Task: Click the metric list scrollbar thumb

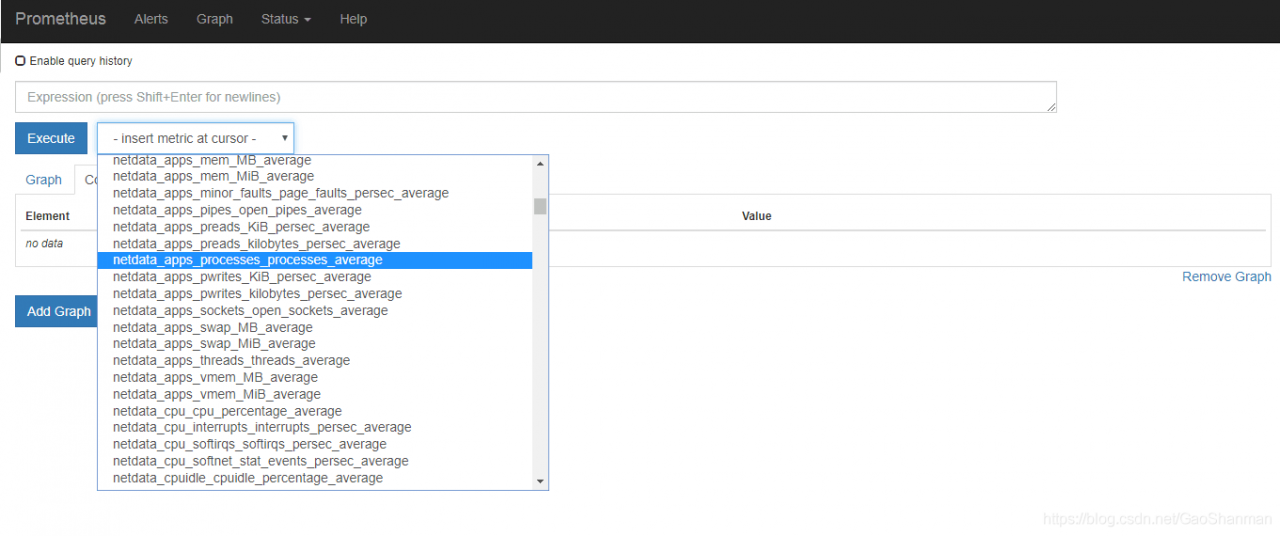Action: (x=540, y=206)
